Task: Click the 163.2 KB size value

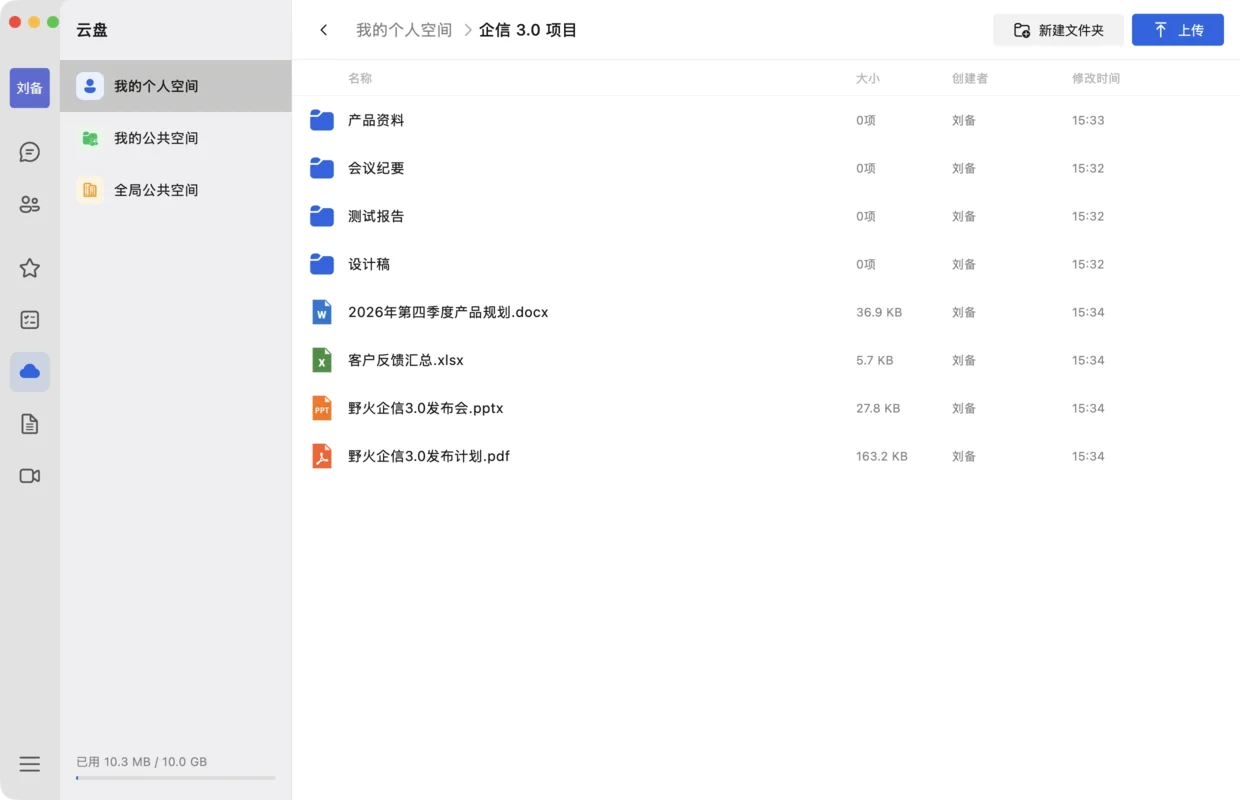Action: coord(882,456)
